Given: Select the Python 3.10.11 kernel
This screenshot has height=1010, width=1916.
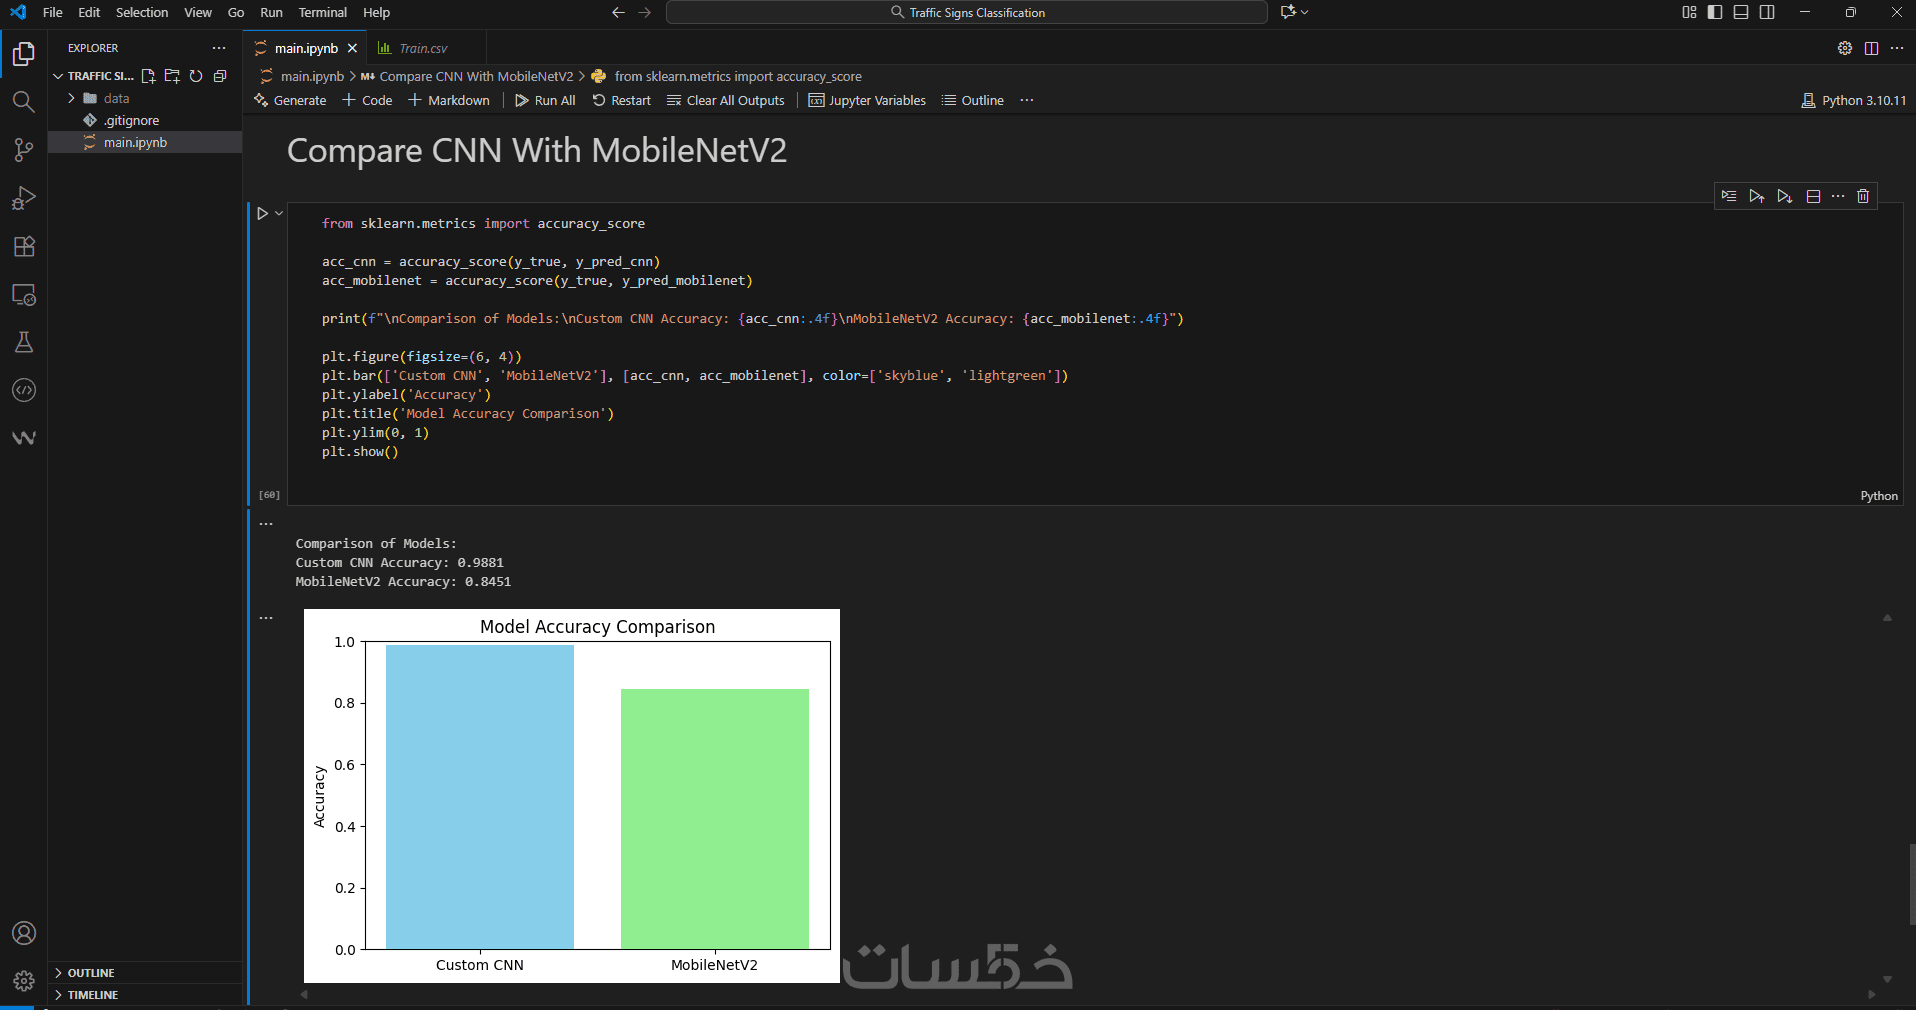Looking at the screenshot, I should click(x=1854, y=100).
